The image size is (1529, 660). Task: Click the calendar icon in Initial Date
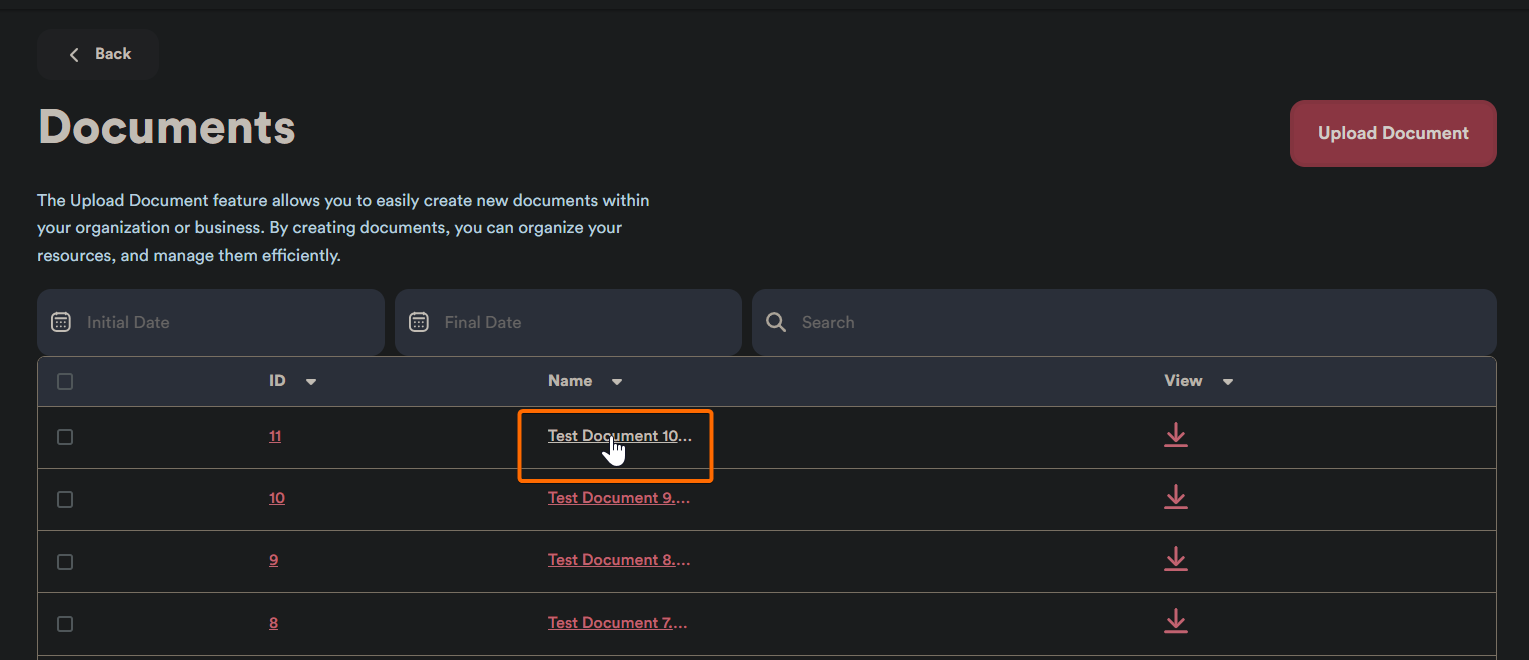61,322
